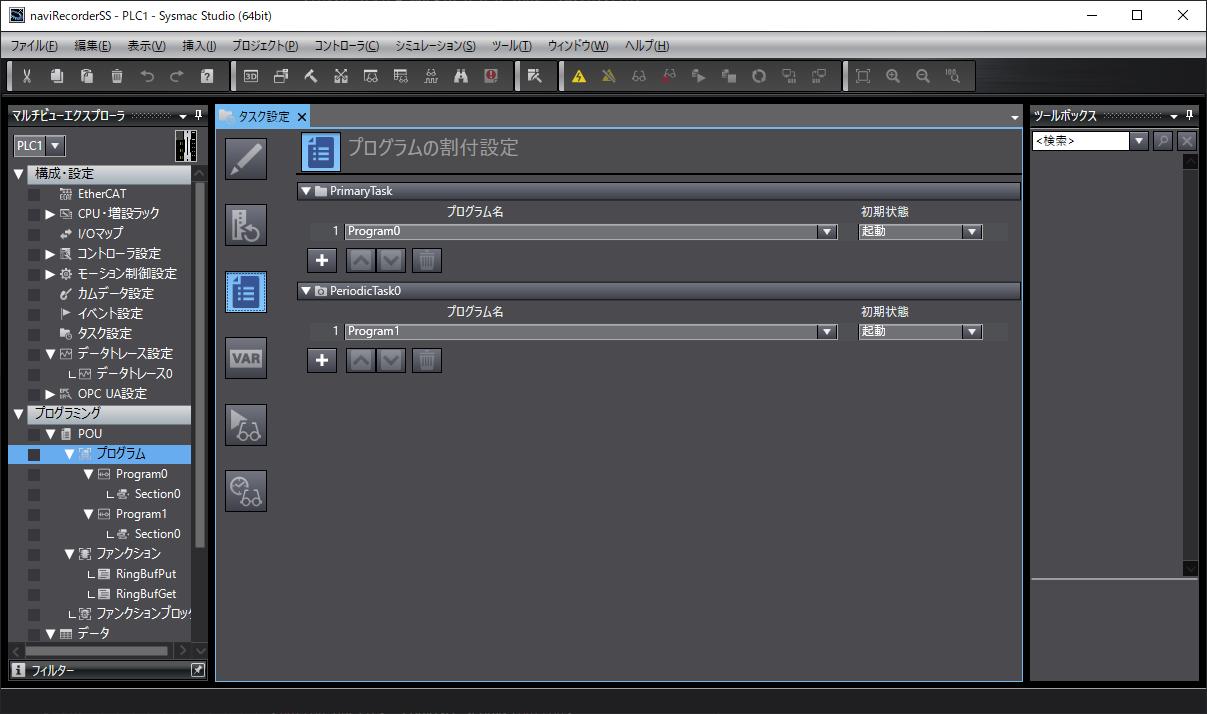Select the タスク設定 tab
Screen dimensions: 1207x714
[263, 117]
